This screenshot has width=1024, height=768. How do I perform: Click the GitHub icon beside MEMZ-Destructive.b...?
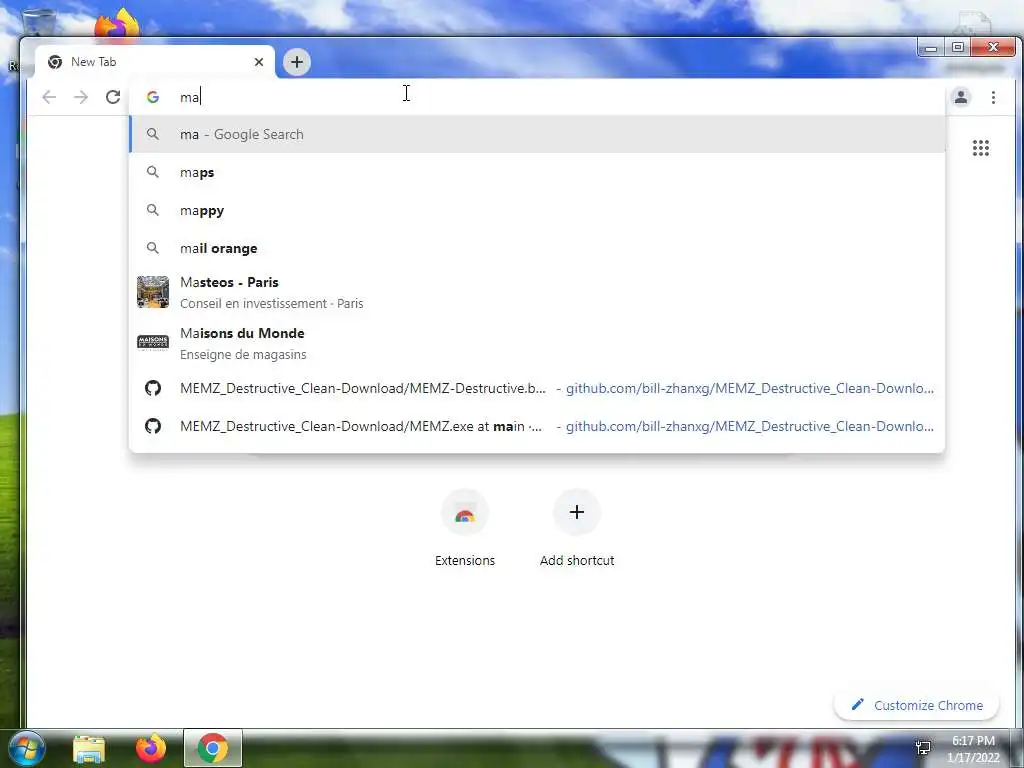tap(153, 389)
